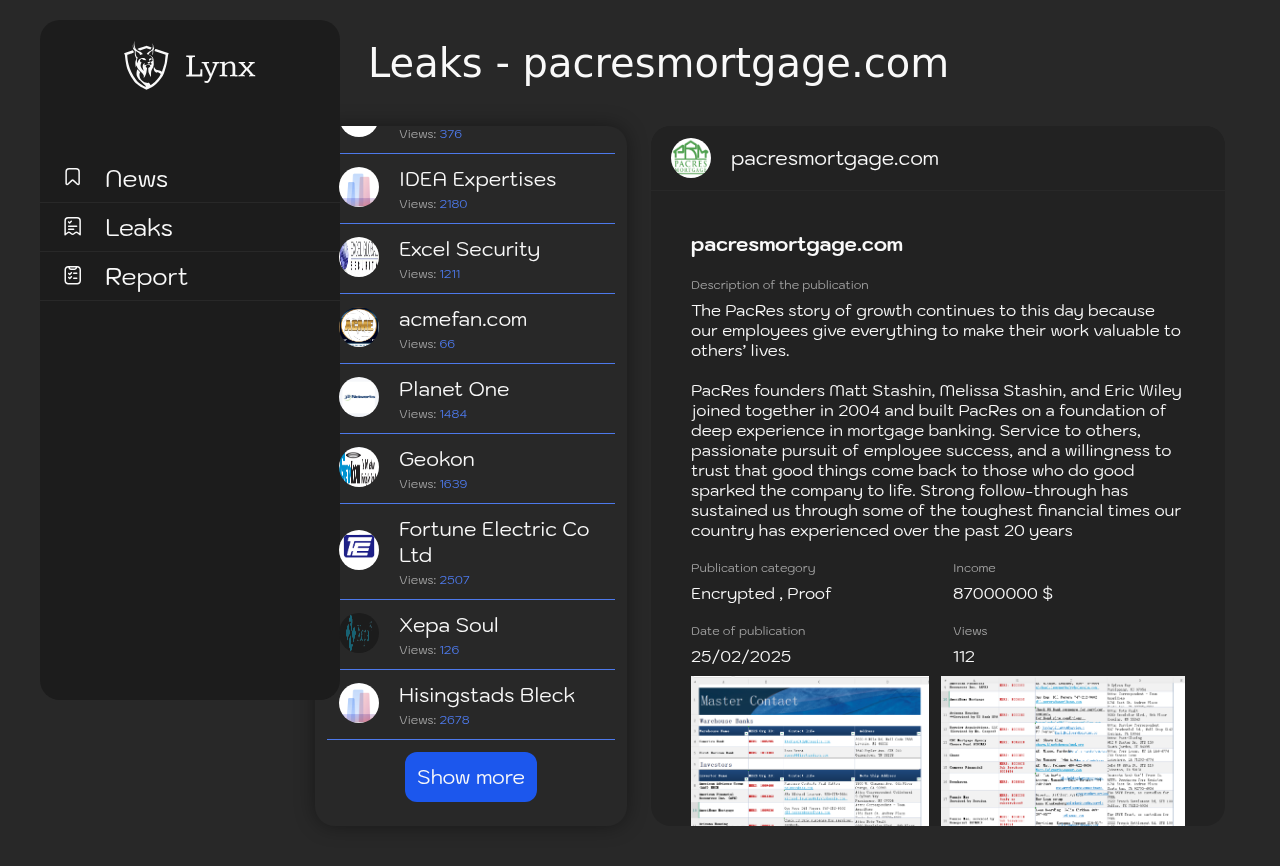Open the Excel Security leak entry

click(x=471, y=259)
